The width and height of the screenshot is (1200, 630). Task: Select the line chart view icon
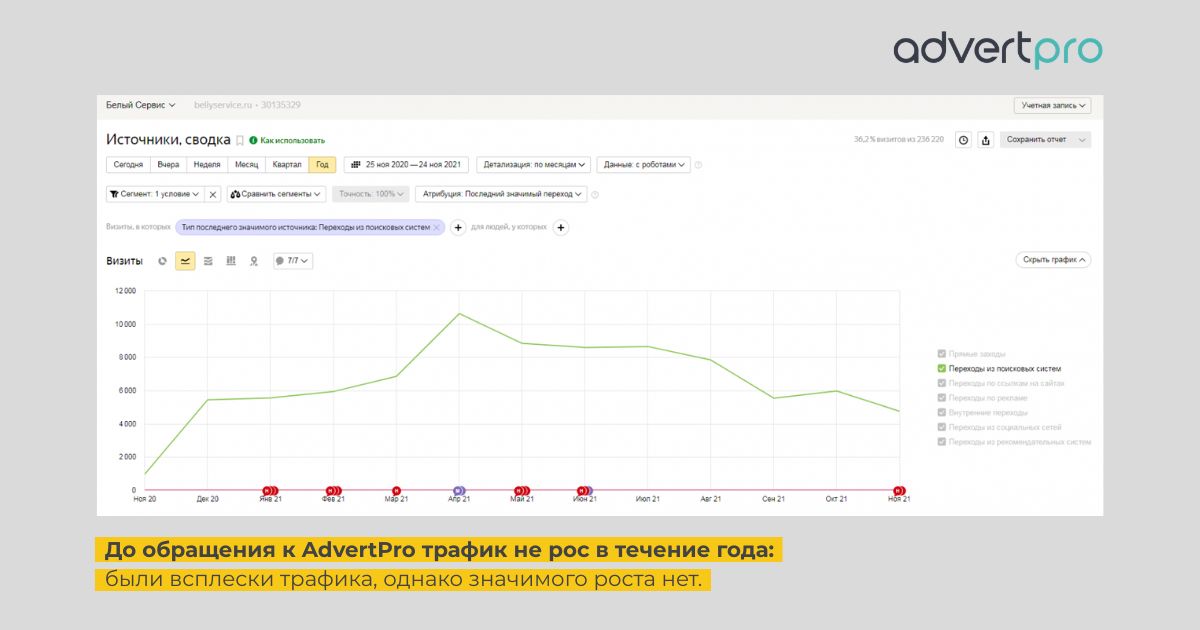point(185,261)
